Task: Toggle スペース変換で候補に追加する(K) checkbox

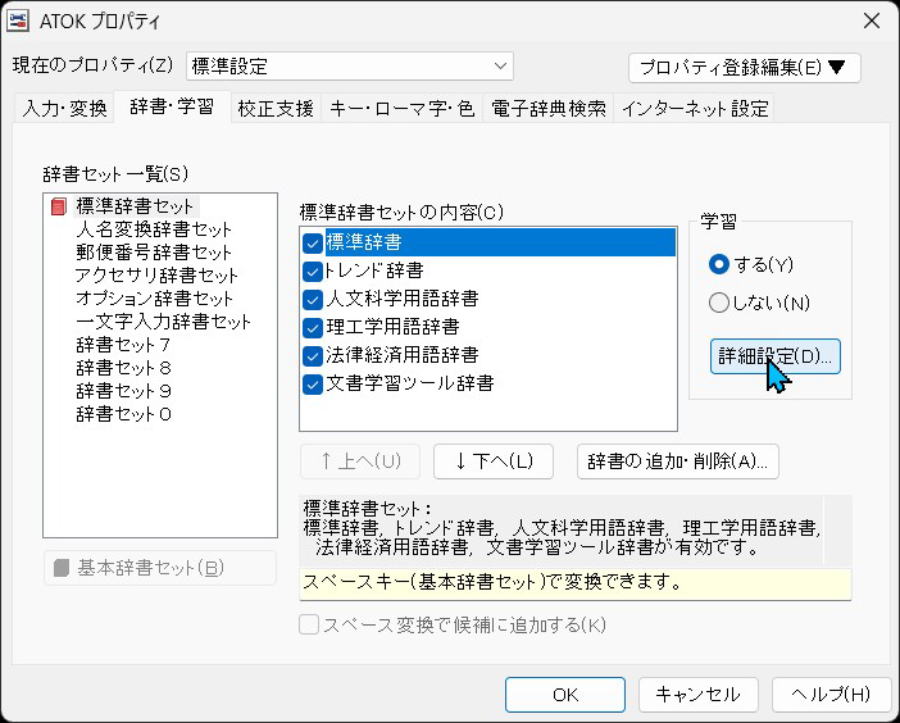Action: pyautogui.click(x=309, y=625)
